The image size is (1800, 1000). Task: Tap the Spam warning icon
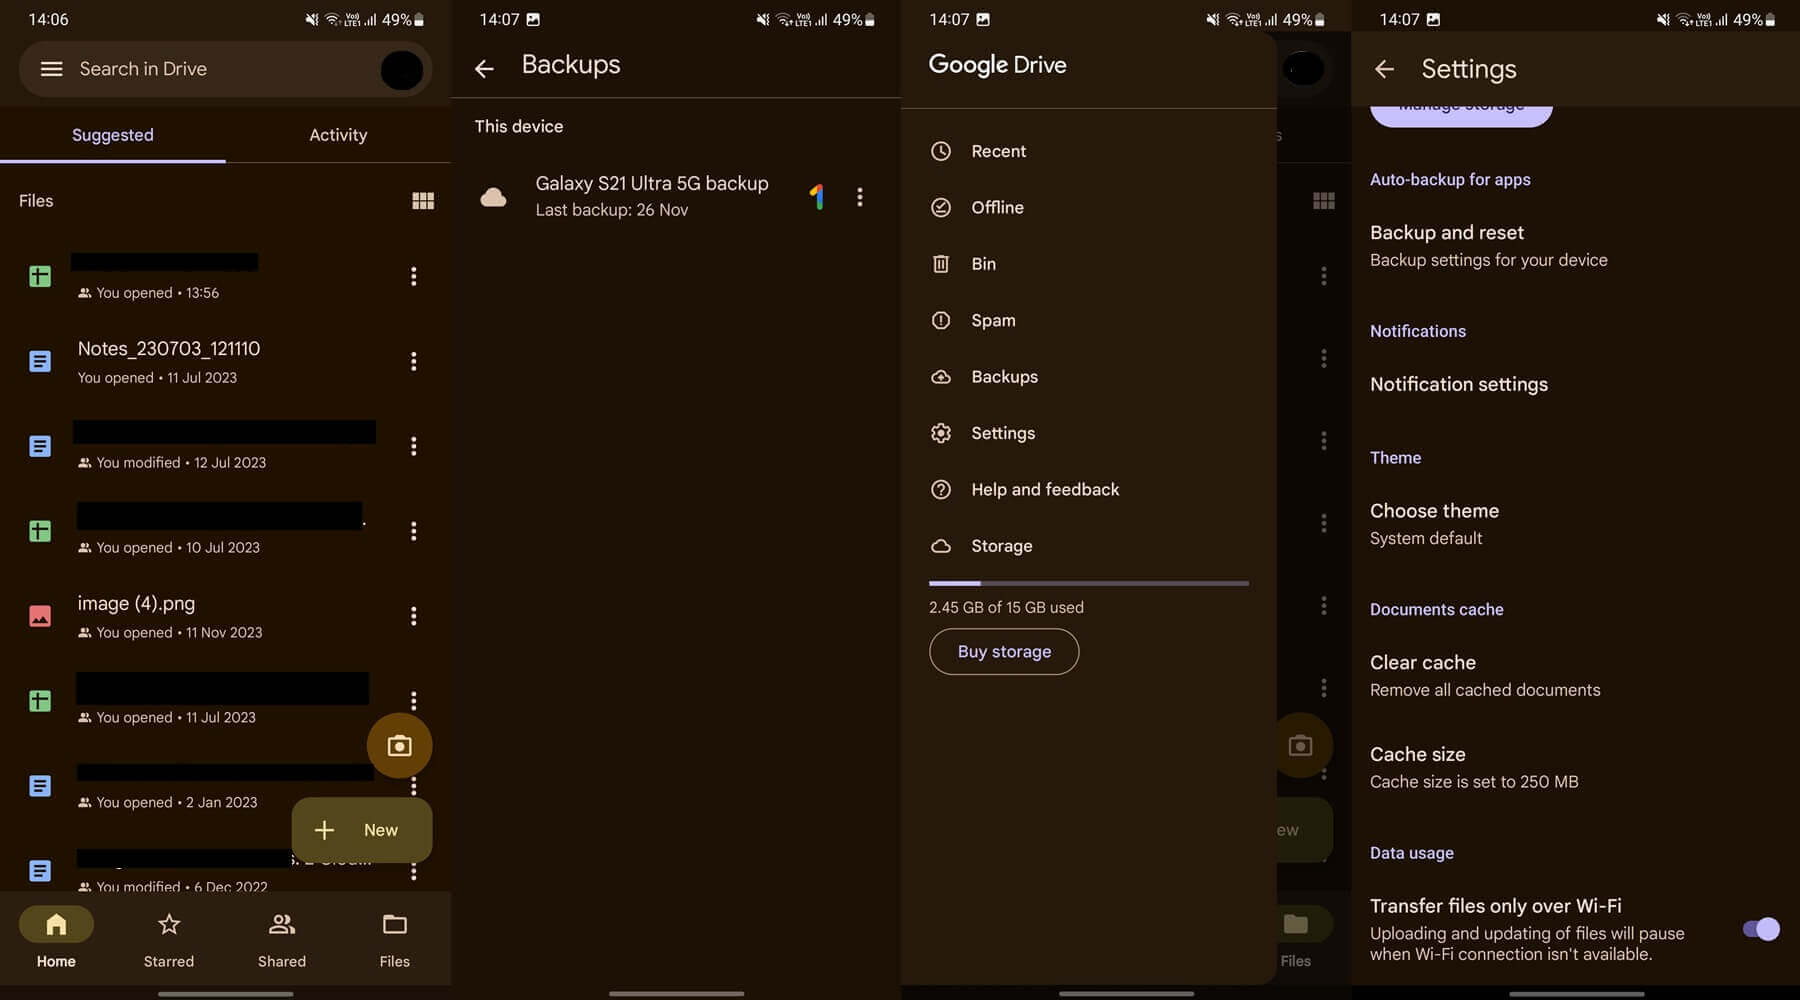pyautogui.click(x=941, y=320)
